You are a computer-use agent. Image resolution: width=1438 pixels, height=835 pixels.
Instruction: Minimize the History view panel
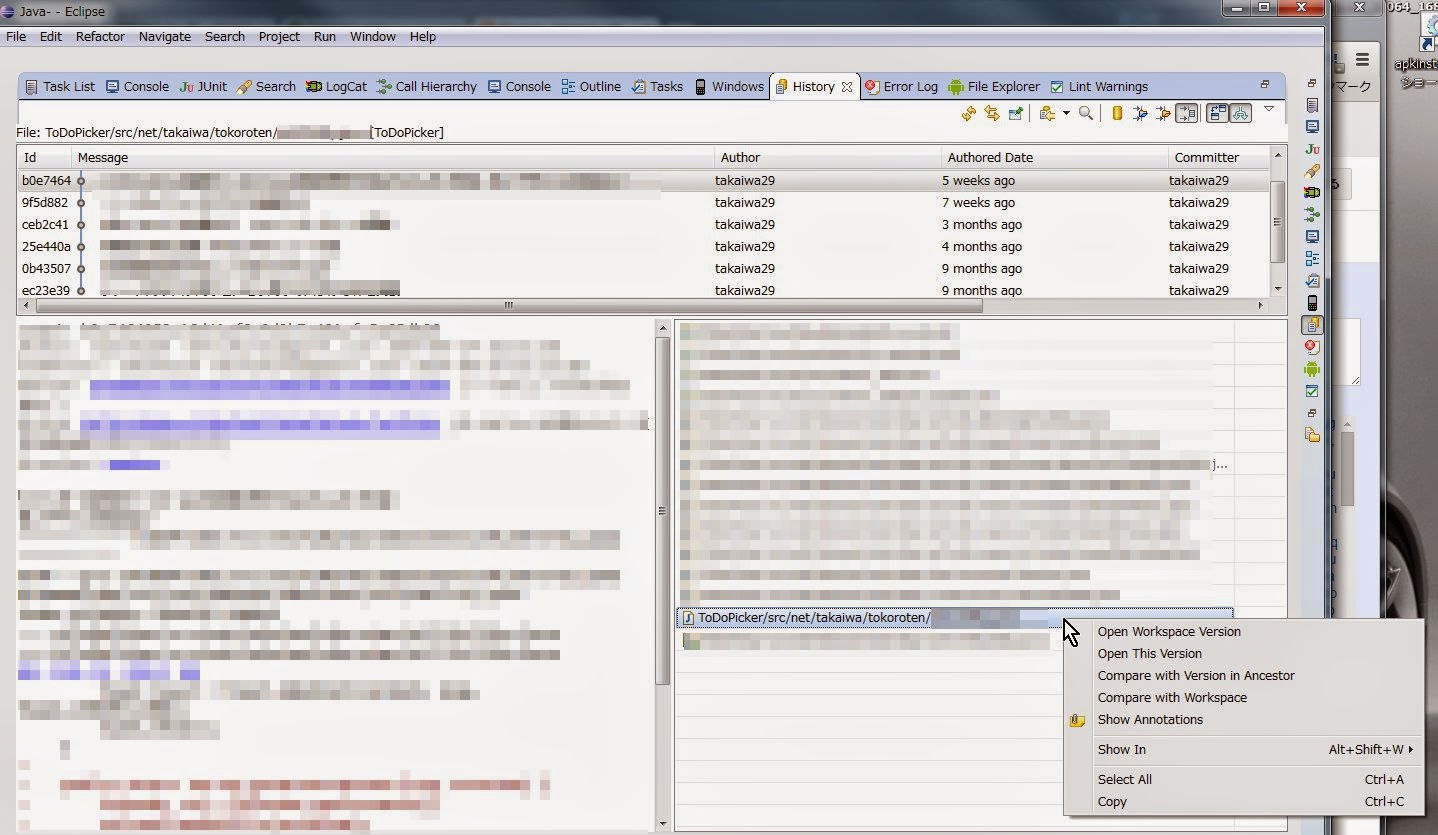pos(1264,85)
